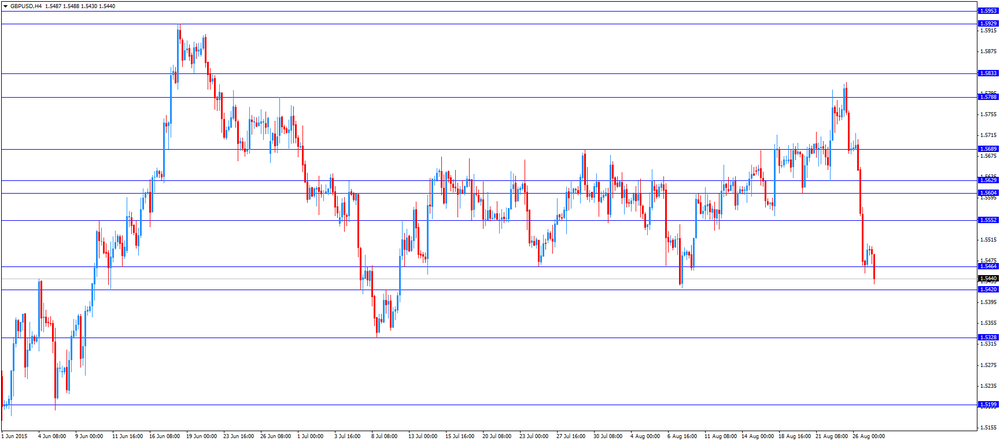
Task: Select the horizontal line at 1.5833
Action: (489, 73)
